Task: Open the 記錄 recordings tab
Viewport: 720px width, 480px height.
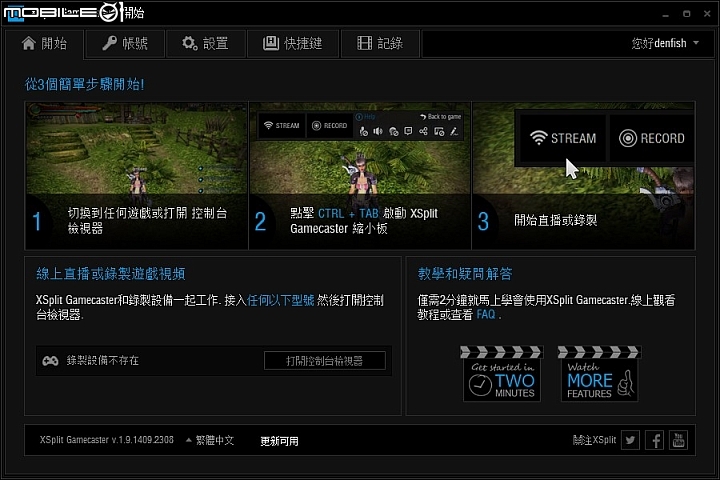Action: 380,44
